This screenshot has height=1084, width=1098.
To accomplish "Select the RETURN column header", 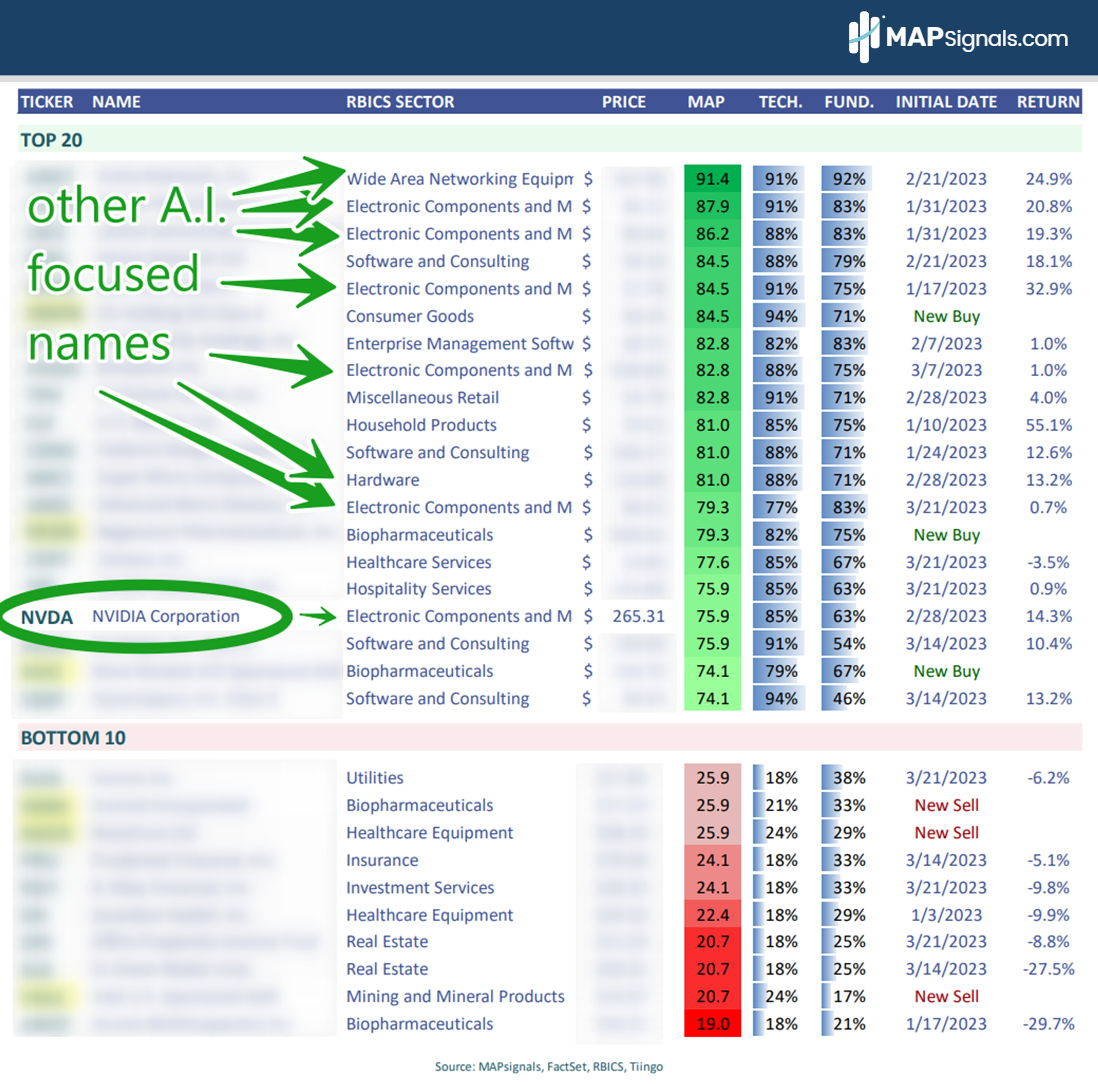I will pyautogui.click(x=1048, y=102).
